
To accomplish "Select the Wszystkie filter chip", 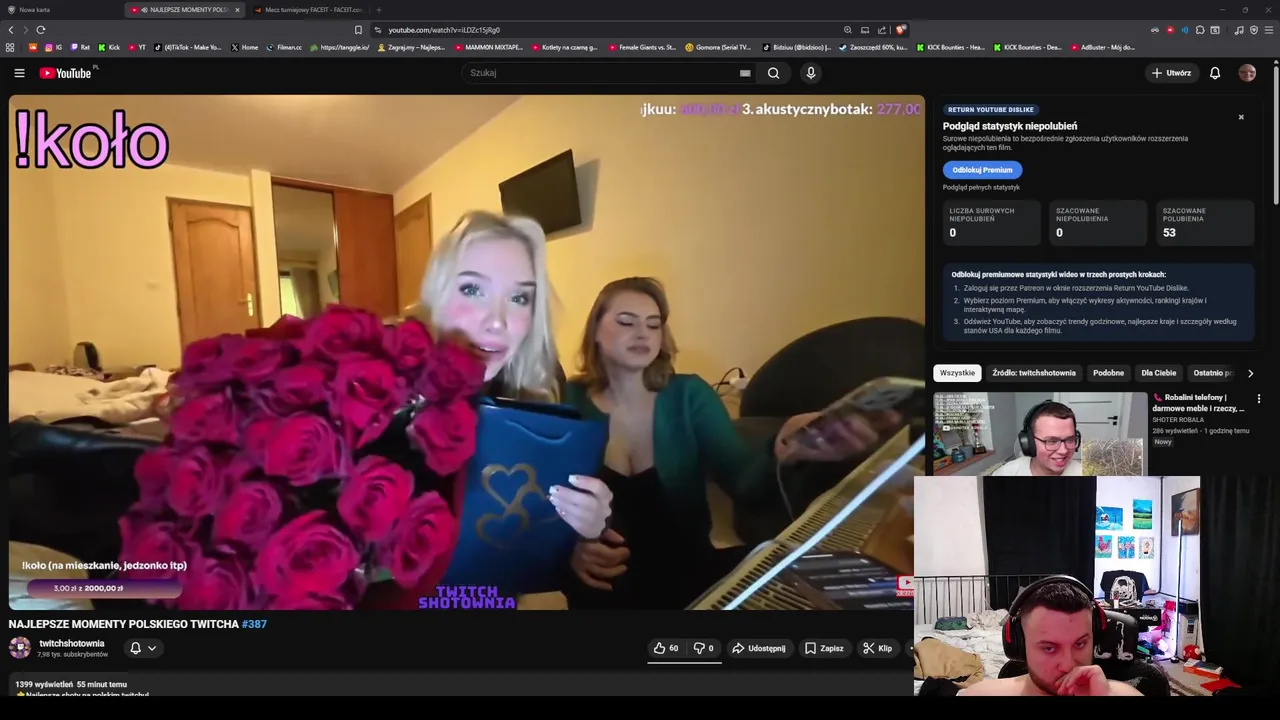I will click(957, 373).
